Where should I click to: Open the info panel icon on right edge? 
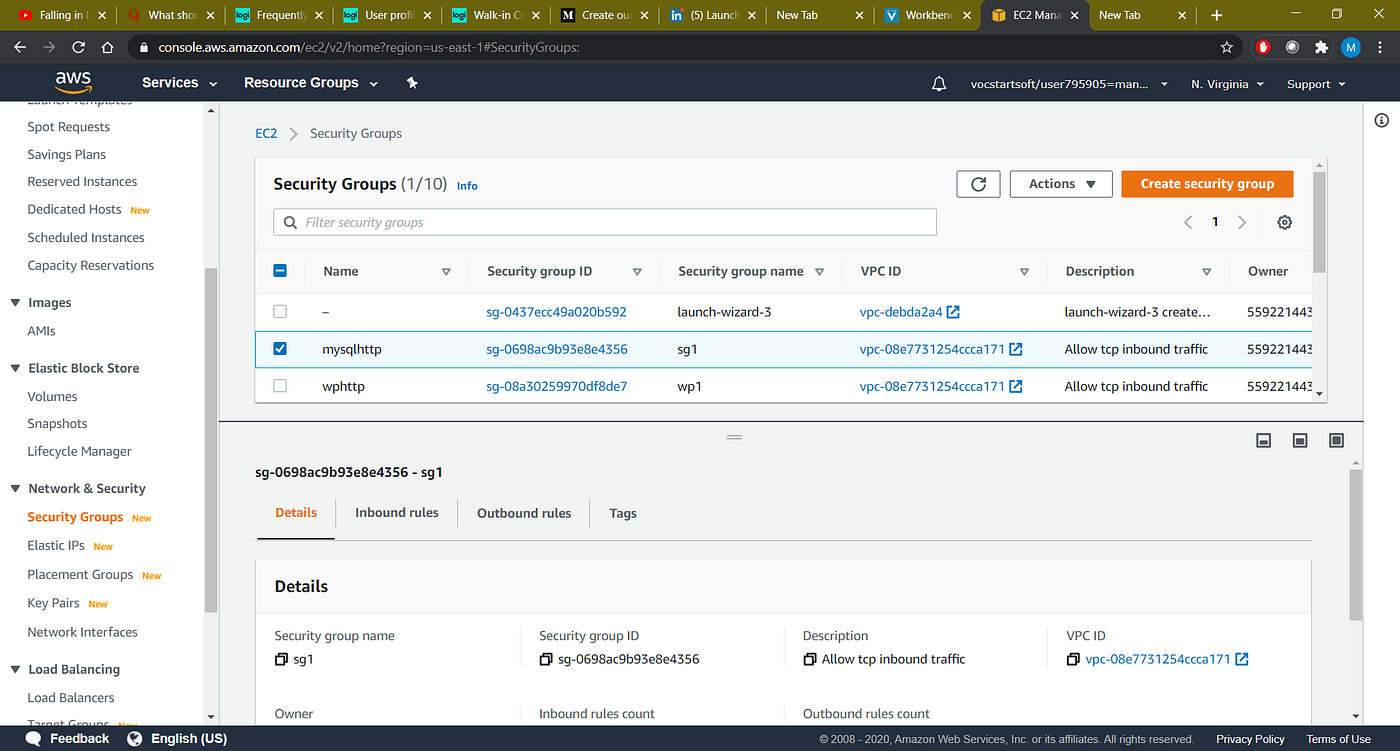[1381, 119]
